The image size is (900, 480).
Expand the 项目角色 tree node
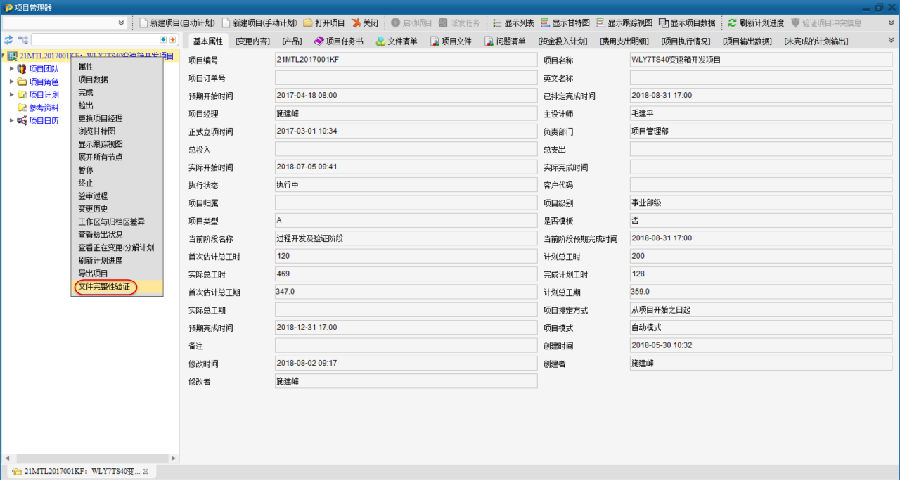click(x=11, y=82)
